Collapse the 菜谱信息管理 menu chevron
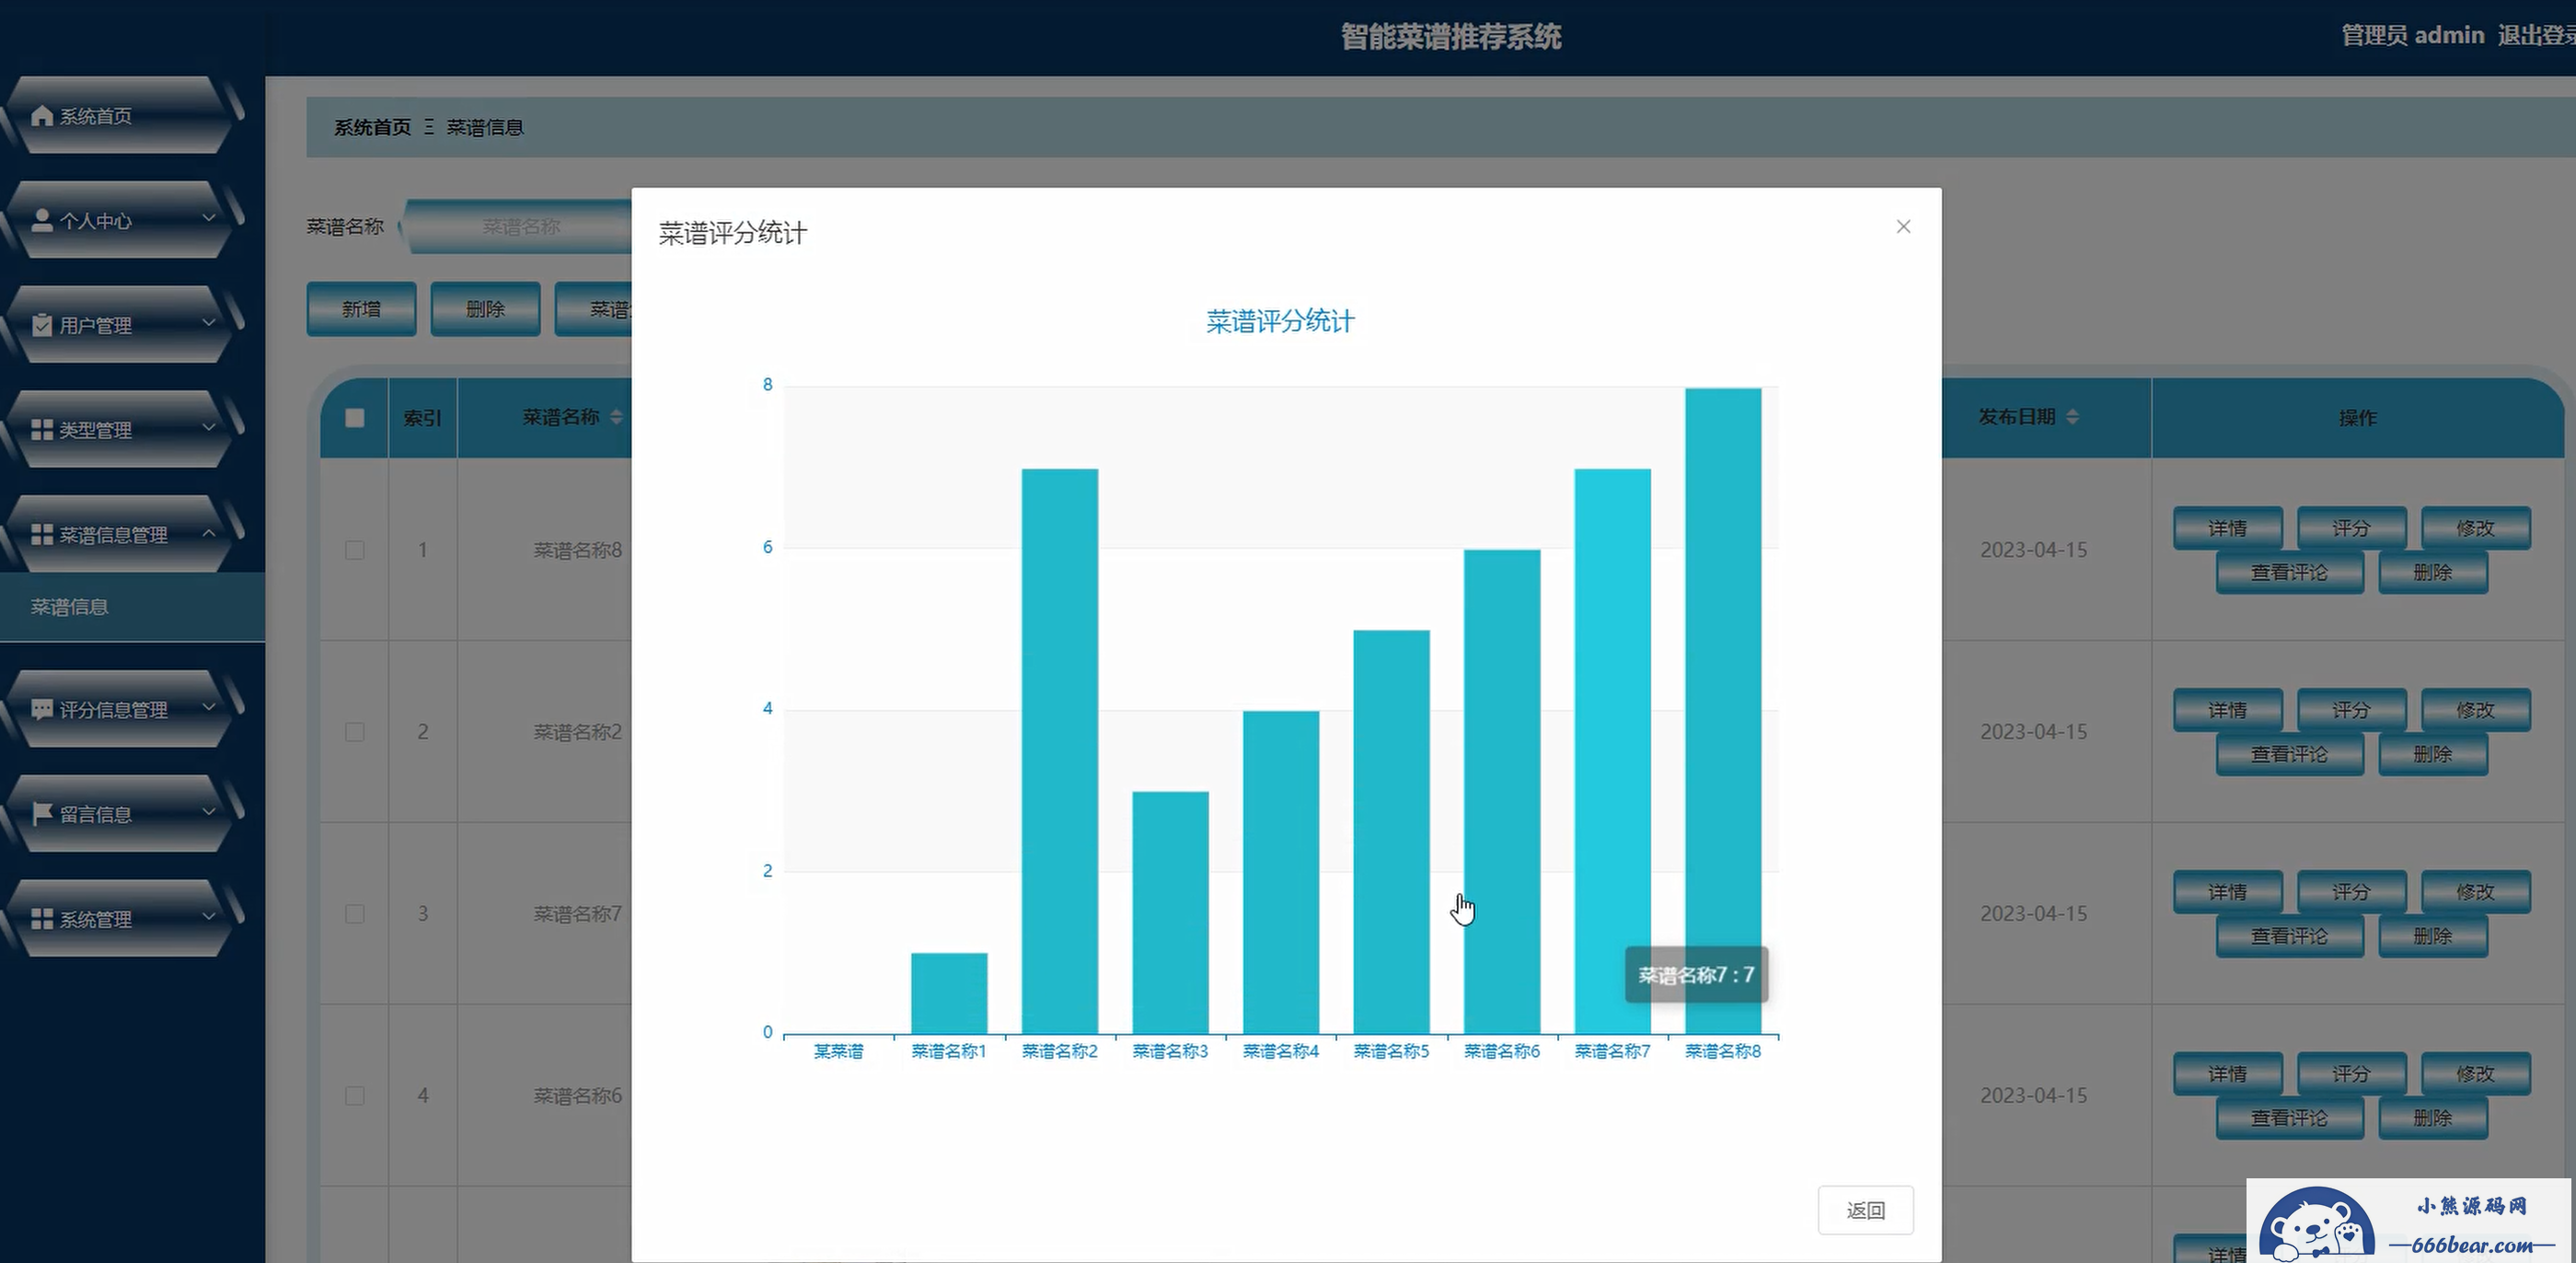This screenshot has height=1263, width=2576. tap(209, 533)
